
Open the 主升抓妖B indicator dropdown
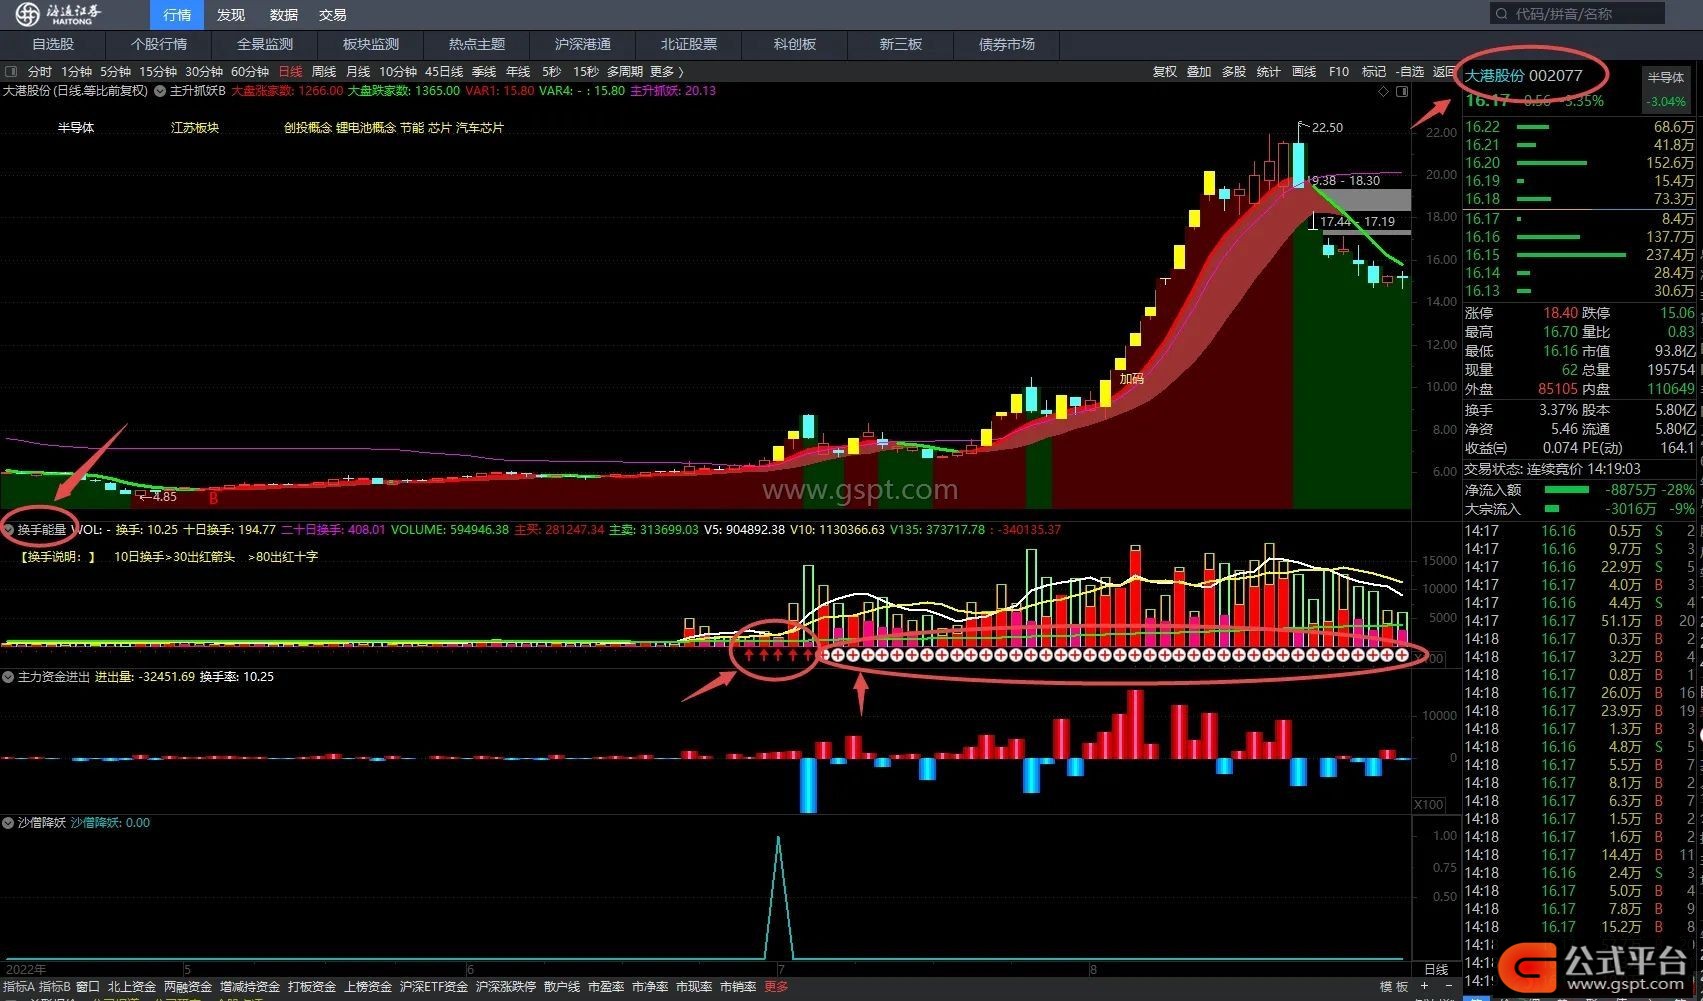(x=160, y=90)
